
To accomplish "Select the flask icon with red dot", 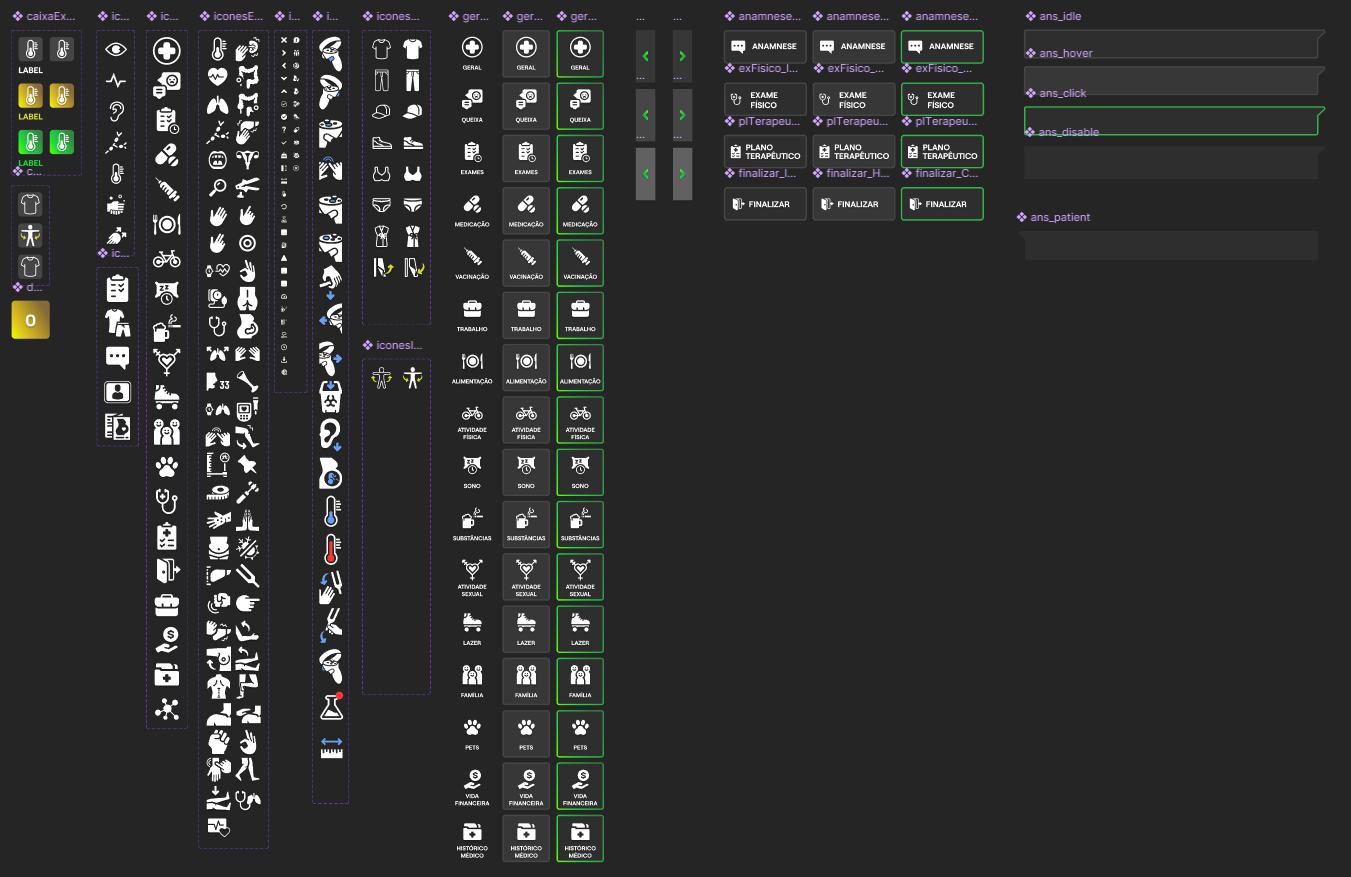I will pyautogui.click(x=331, y=706).
